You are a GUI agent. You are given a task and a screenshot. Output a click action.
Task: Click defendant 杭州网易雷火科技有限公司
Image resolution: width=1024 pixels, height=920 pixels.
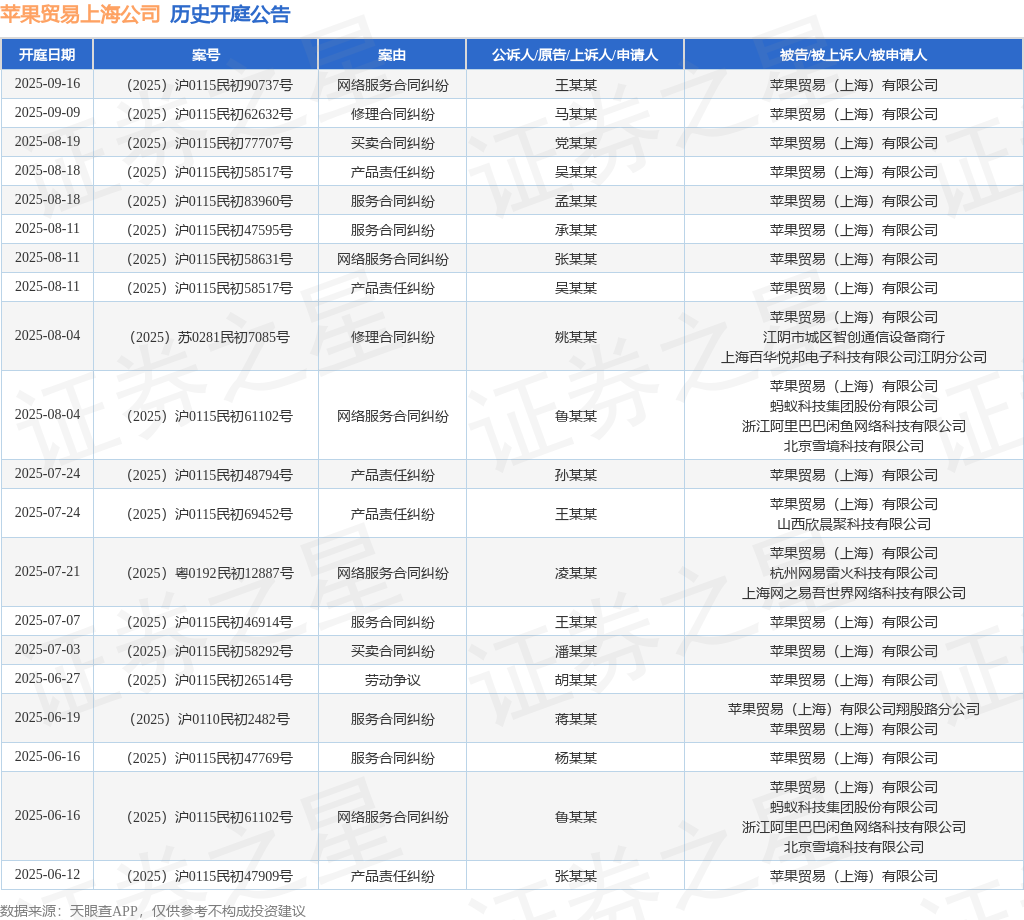pyautogui.click(x=854, y=573)
